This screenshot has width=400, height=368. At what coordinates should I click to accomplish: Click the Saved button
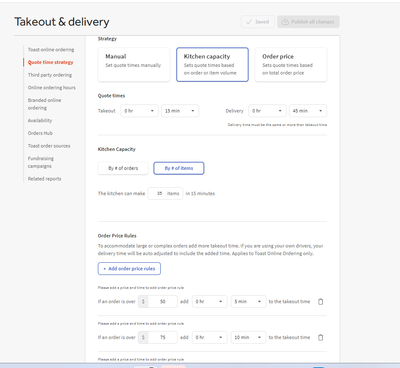(258, 22)
